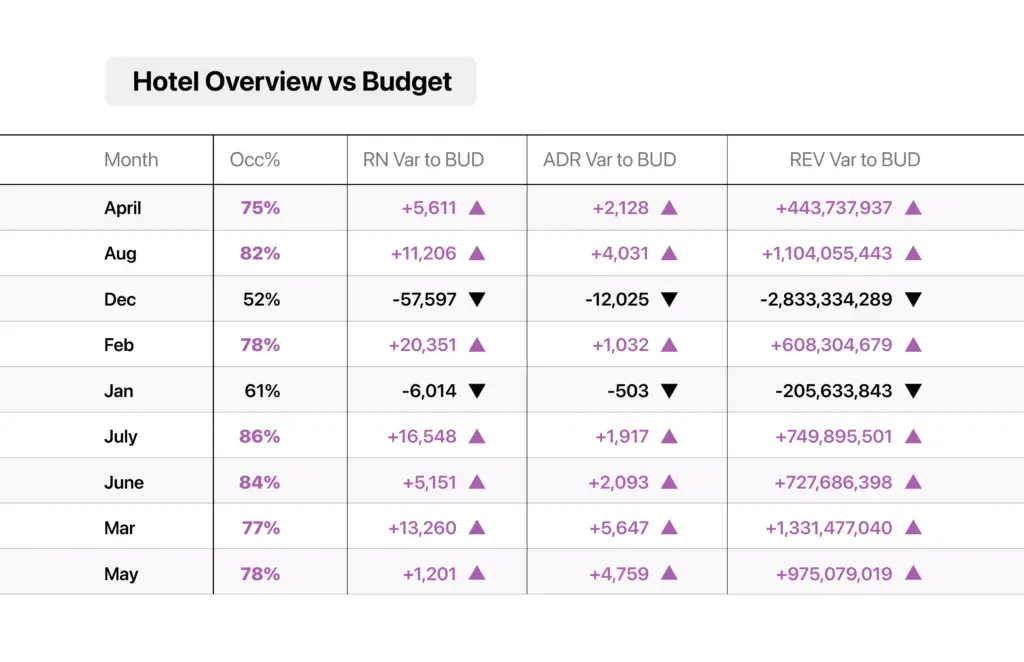Select the REV Var to BUD header

click(x=855, y=160)
